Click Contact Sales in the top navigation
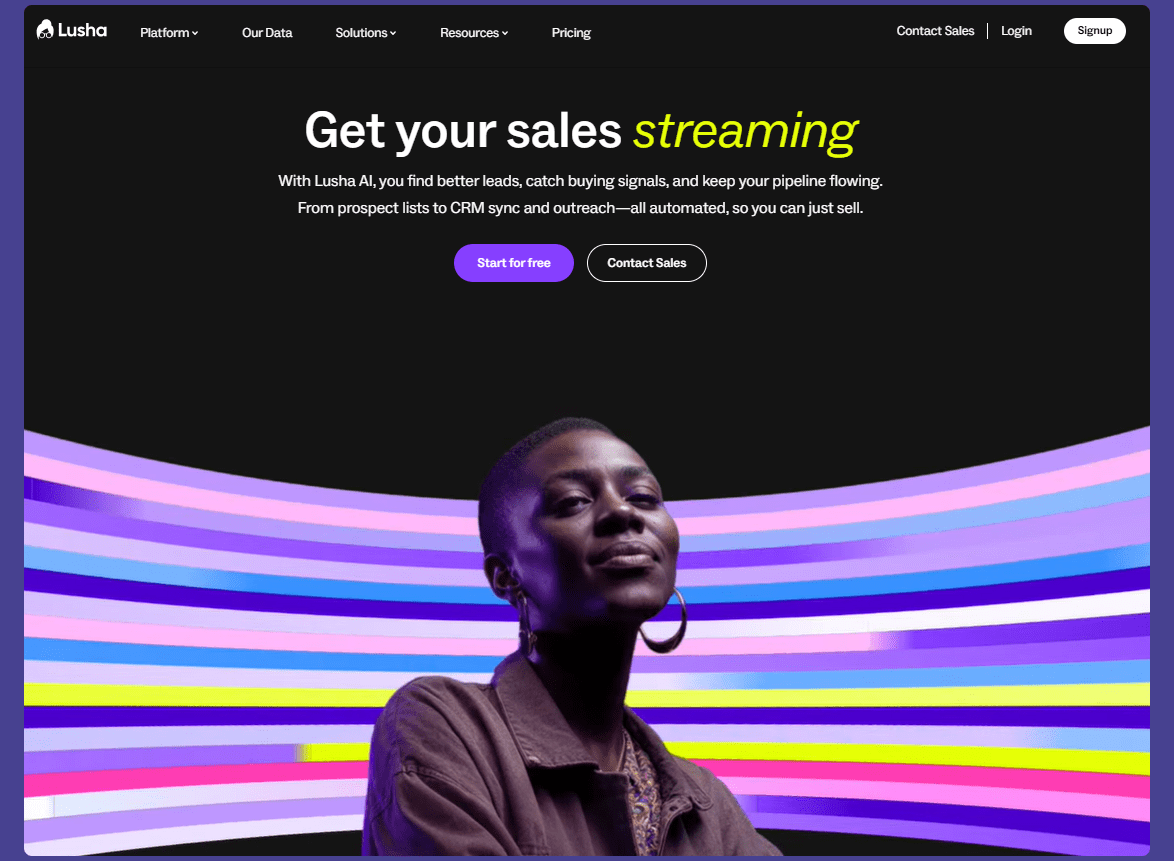The image size is (1174, 861). (935, 31)
